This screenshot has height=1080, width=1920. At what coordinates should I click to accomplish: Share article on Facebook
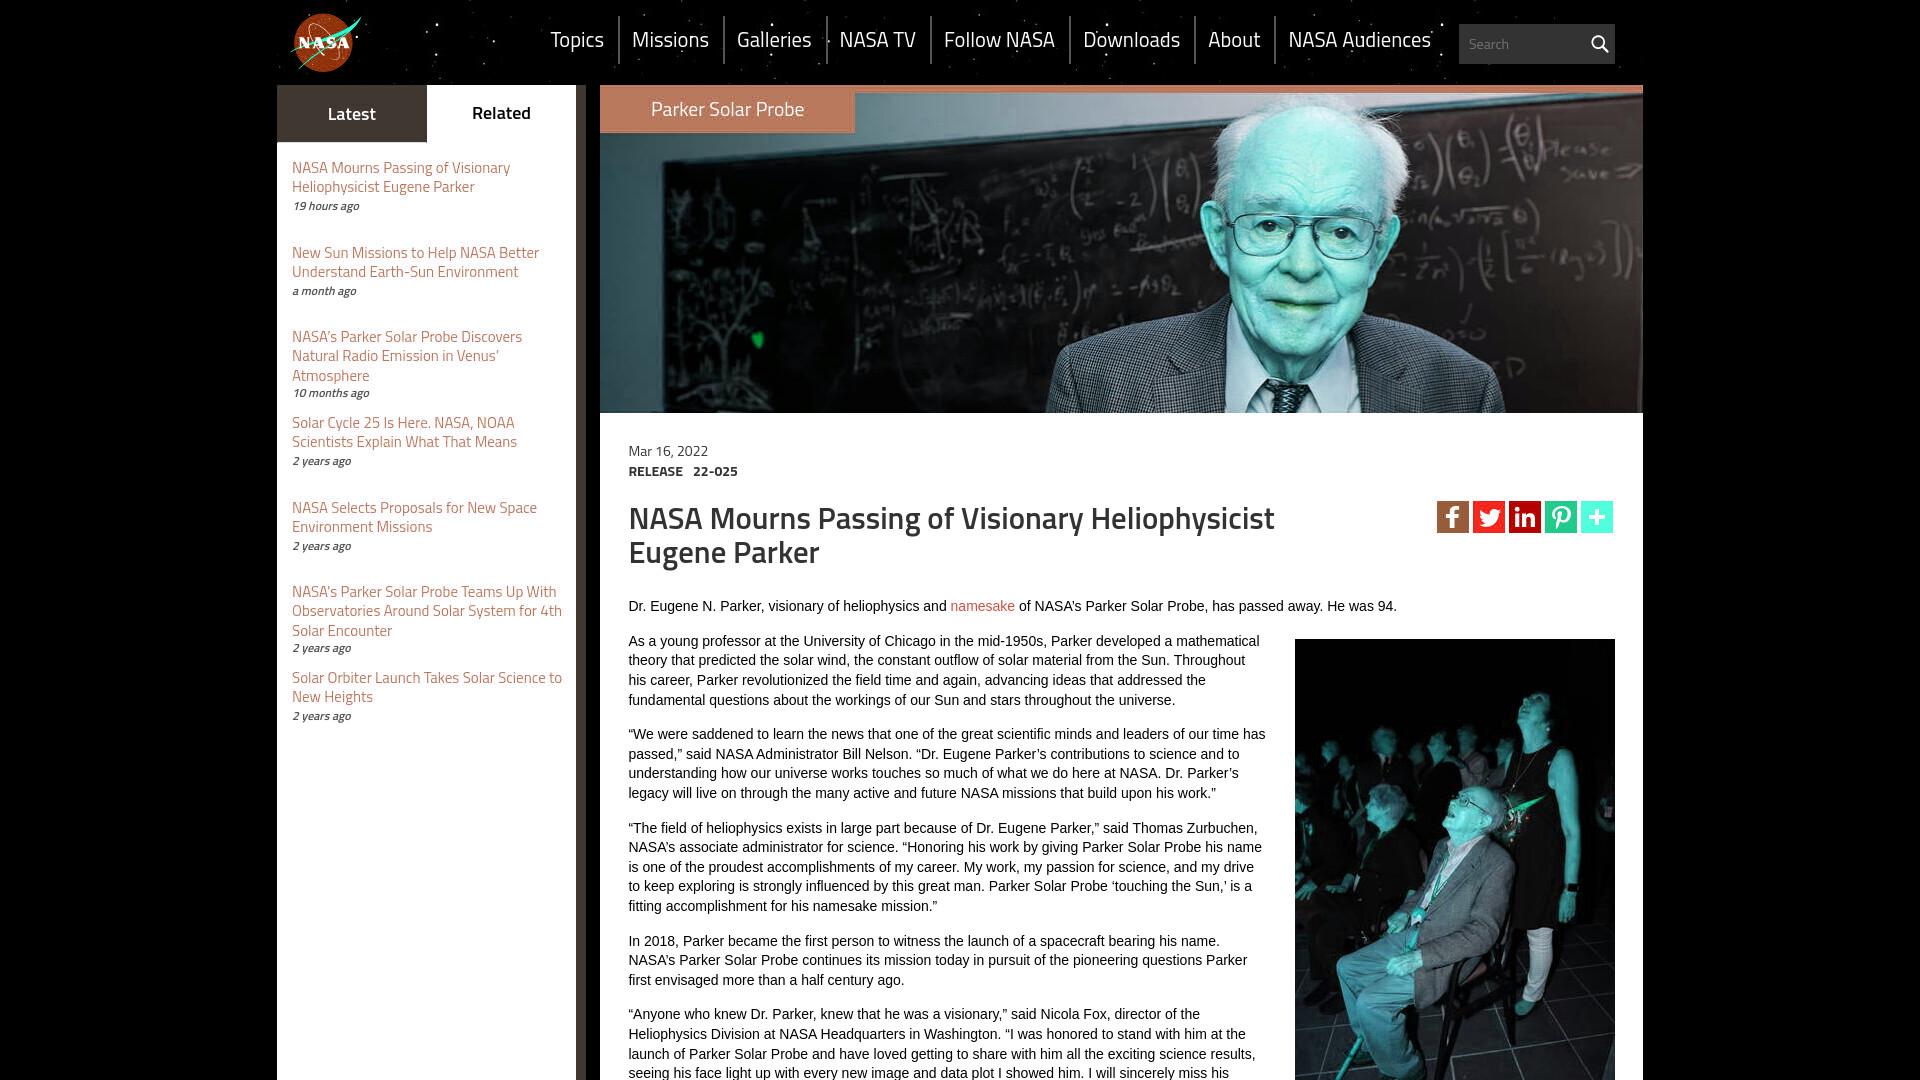pyautogui.click(x=1453, y=517)
